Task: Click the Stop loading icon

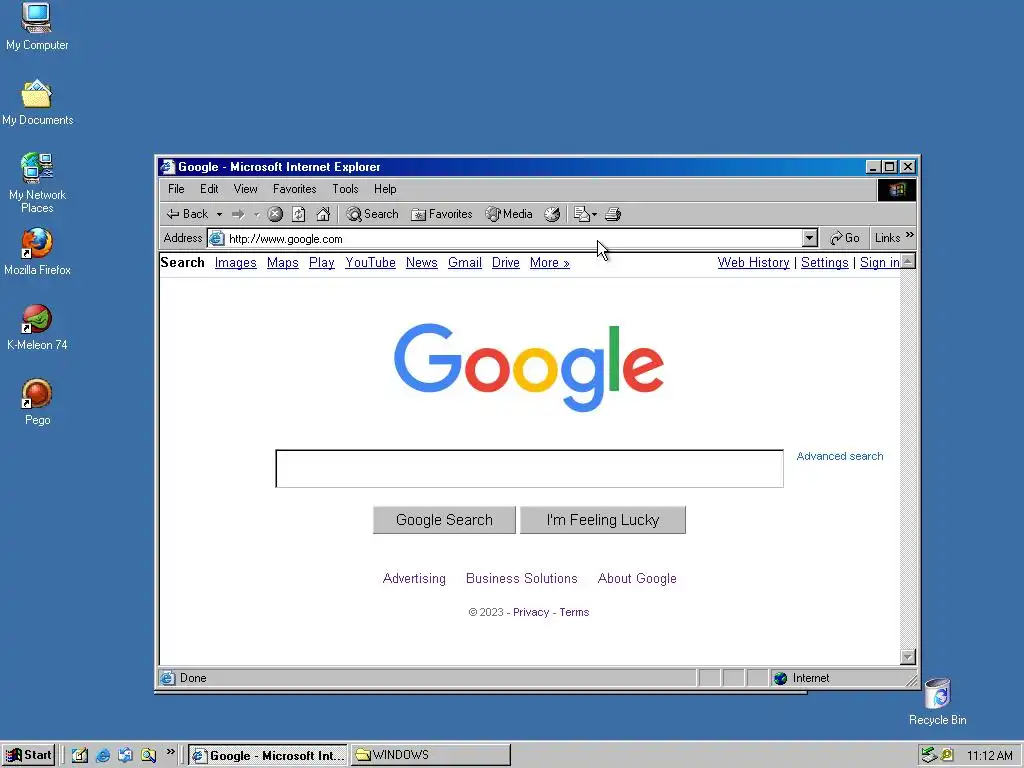Action: (x=275, y=214)
